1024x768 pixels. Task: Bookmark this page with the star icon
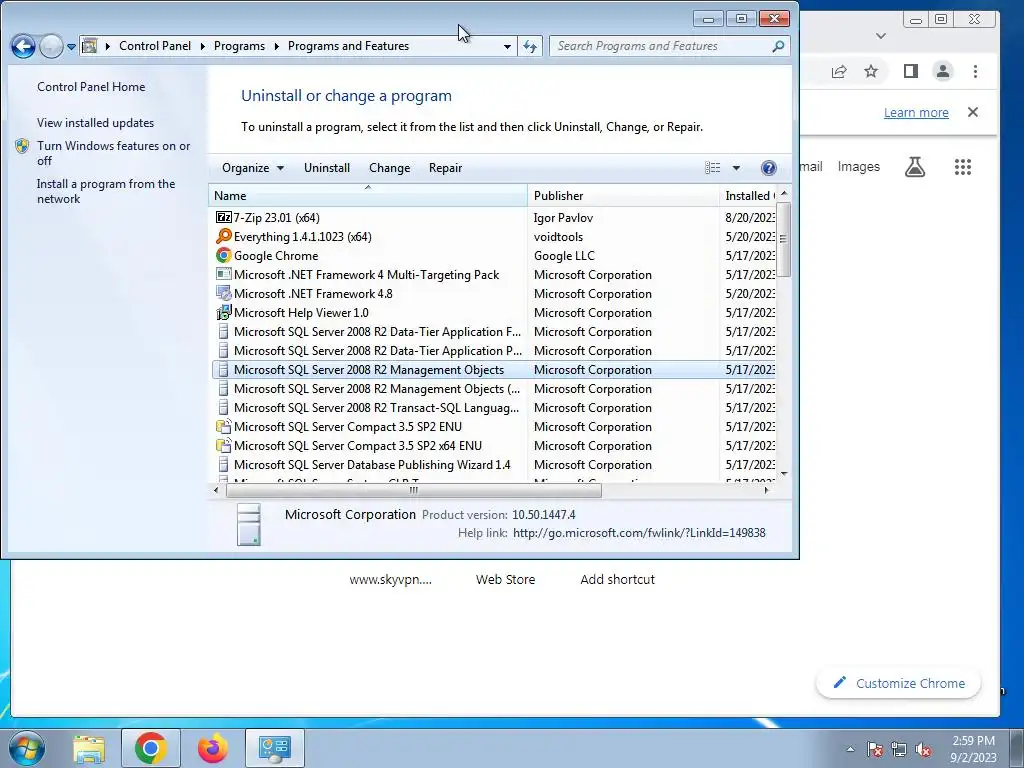[871, 71]
